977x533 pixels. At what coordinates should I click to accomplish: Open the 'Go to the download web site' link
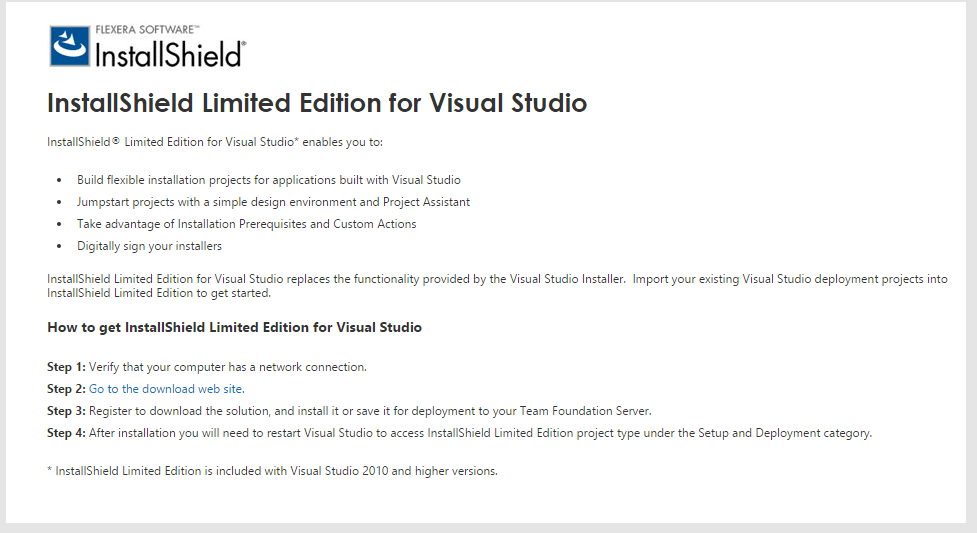[x=166, y=389]
